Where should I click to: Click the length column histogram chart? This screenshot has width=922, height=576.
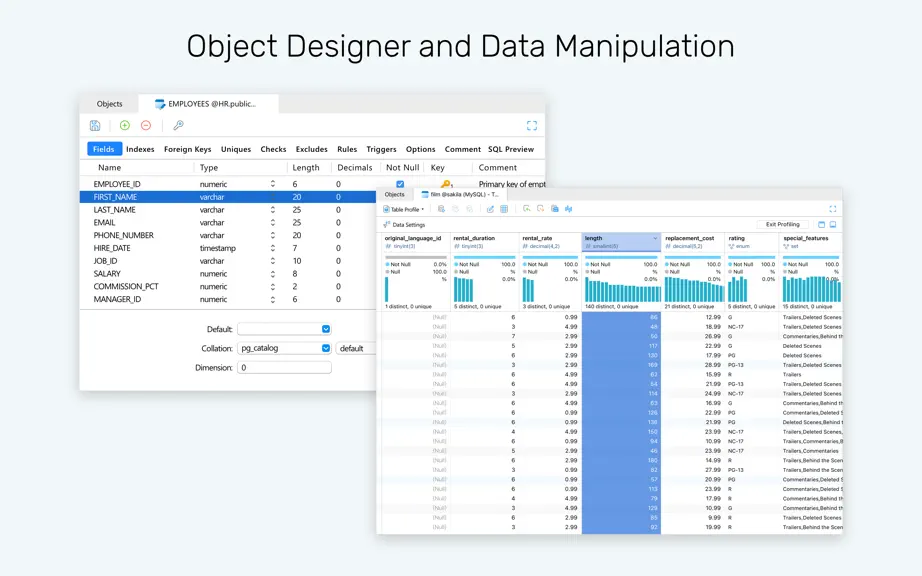pyautogui.click(x=622, y=291)
